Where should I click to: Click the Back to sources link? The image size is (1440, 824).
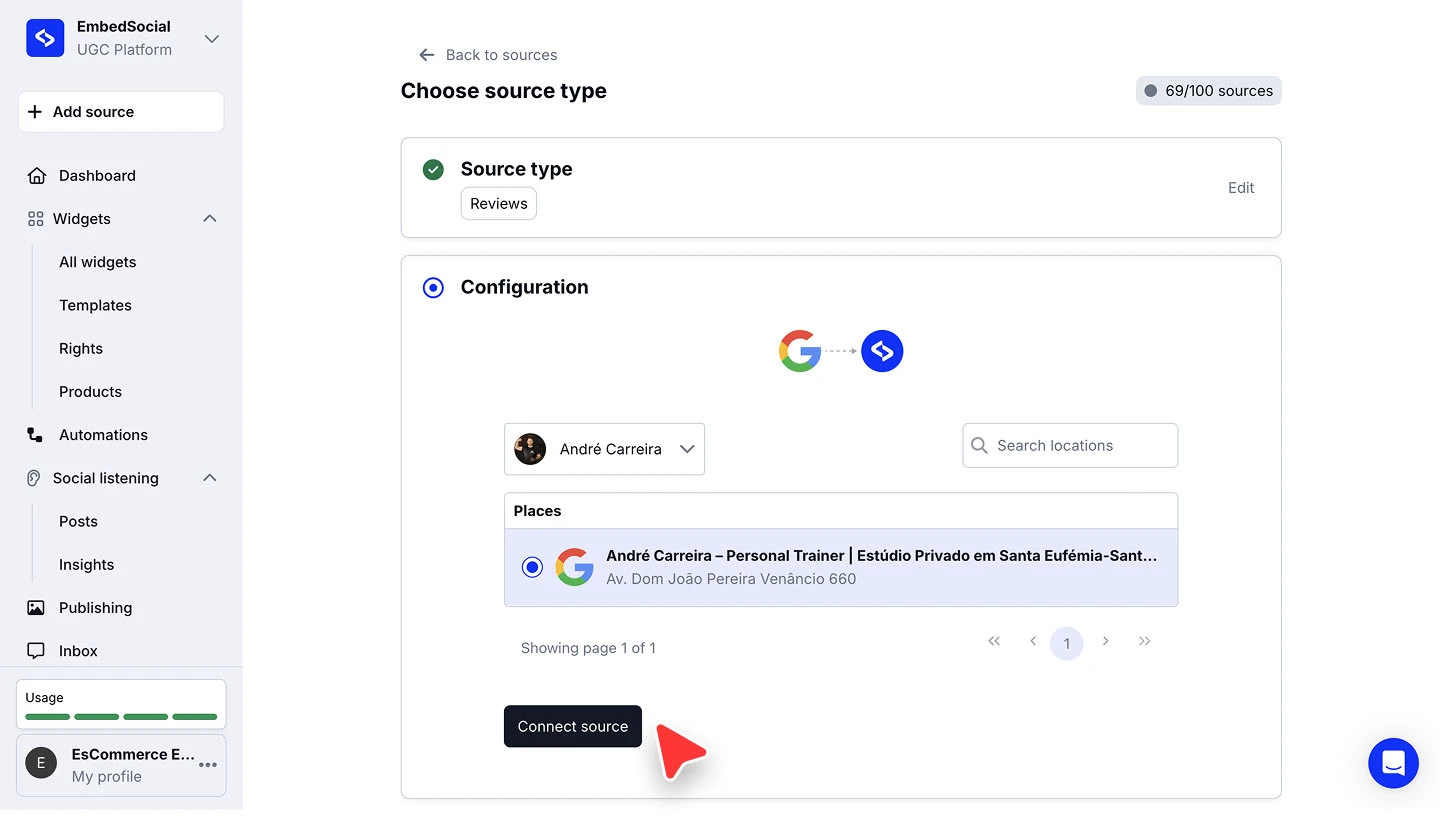pyautogui.click(x=501, y=55)
